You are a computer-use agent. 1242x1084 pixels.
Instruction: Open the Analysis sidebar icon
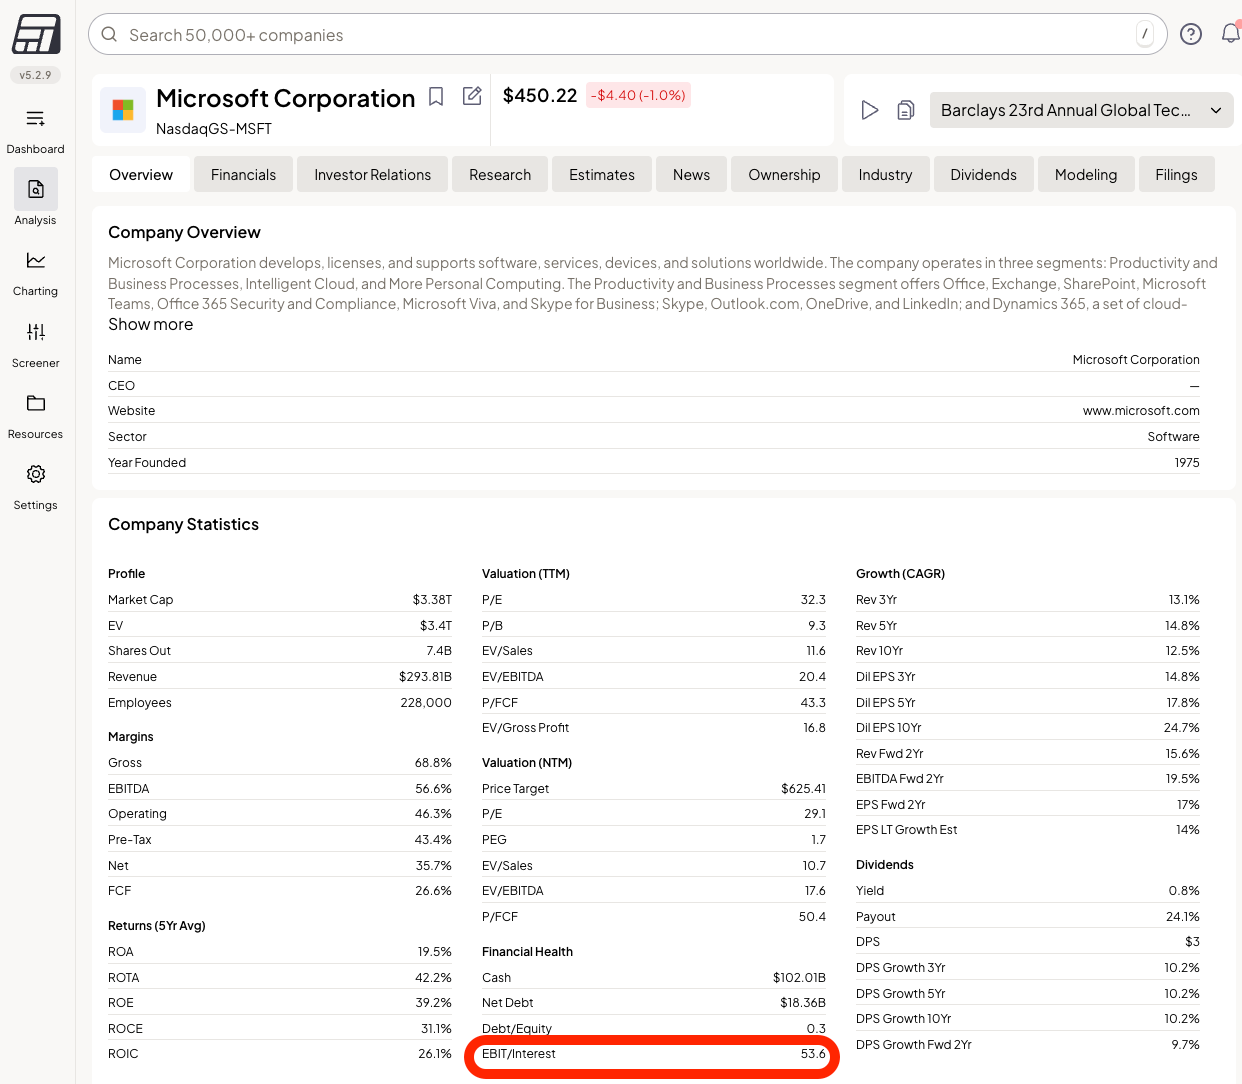[36, 189]
